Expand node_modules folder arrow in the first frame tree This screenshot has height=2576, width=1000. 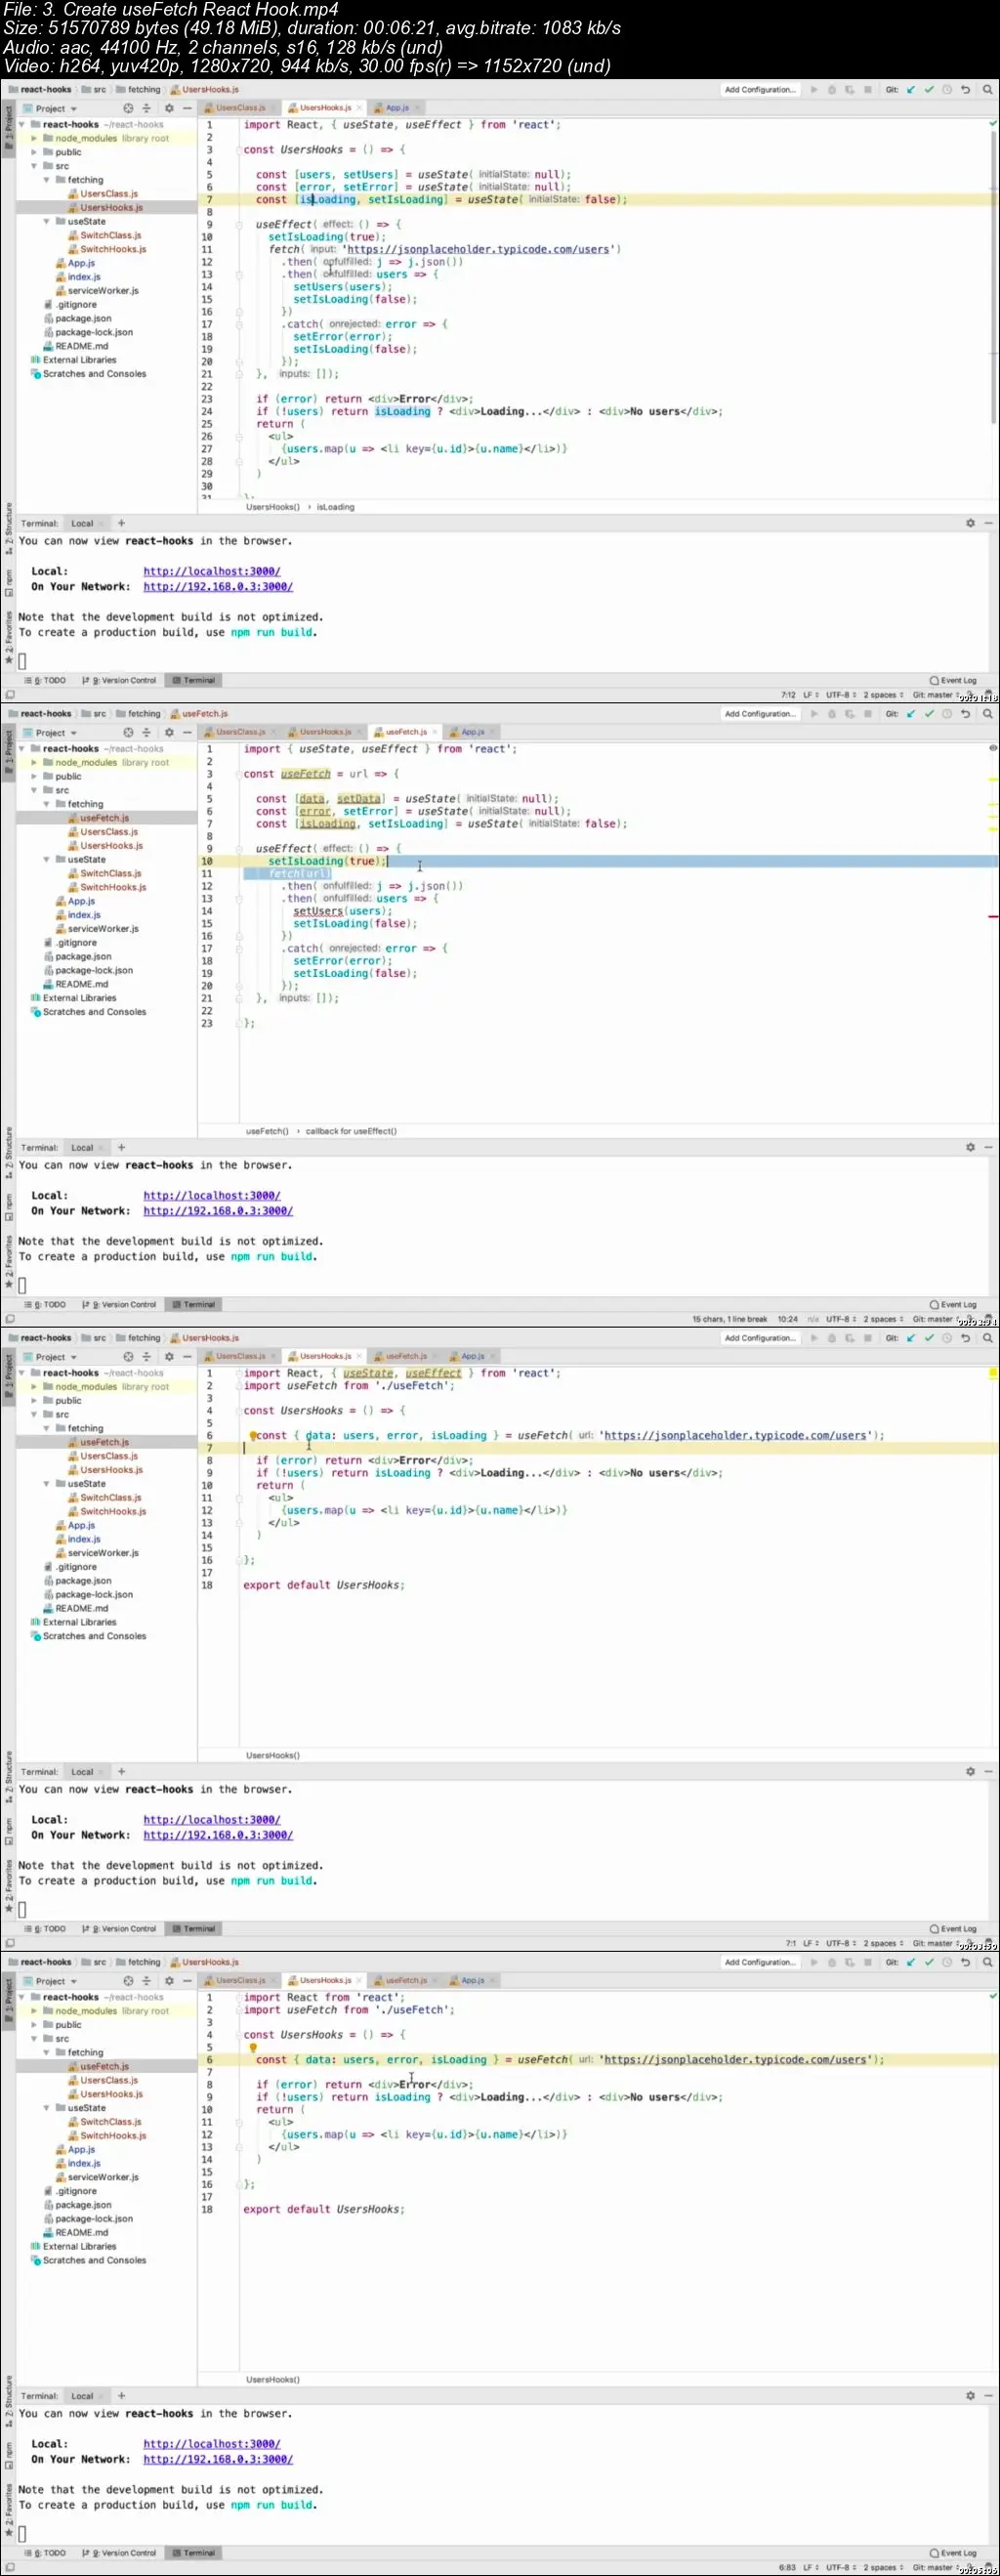pyautogui.click(x=34, y=139)
